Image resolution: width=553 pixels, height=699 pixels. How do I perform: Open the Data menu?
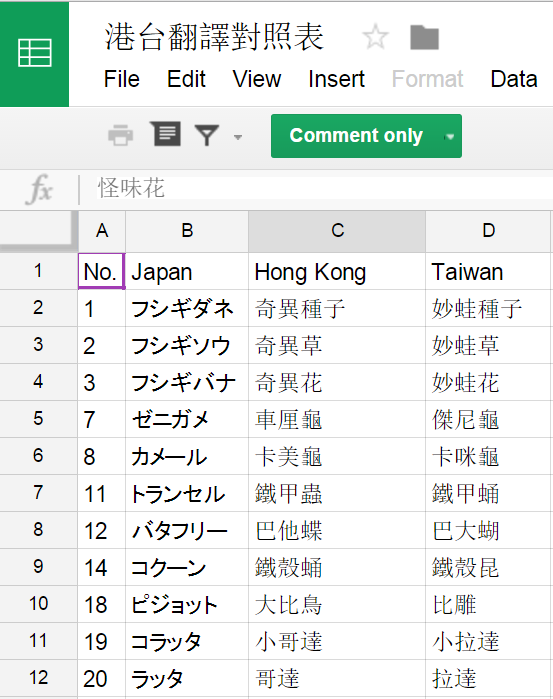[x=514, y=79]
